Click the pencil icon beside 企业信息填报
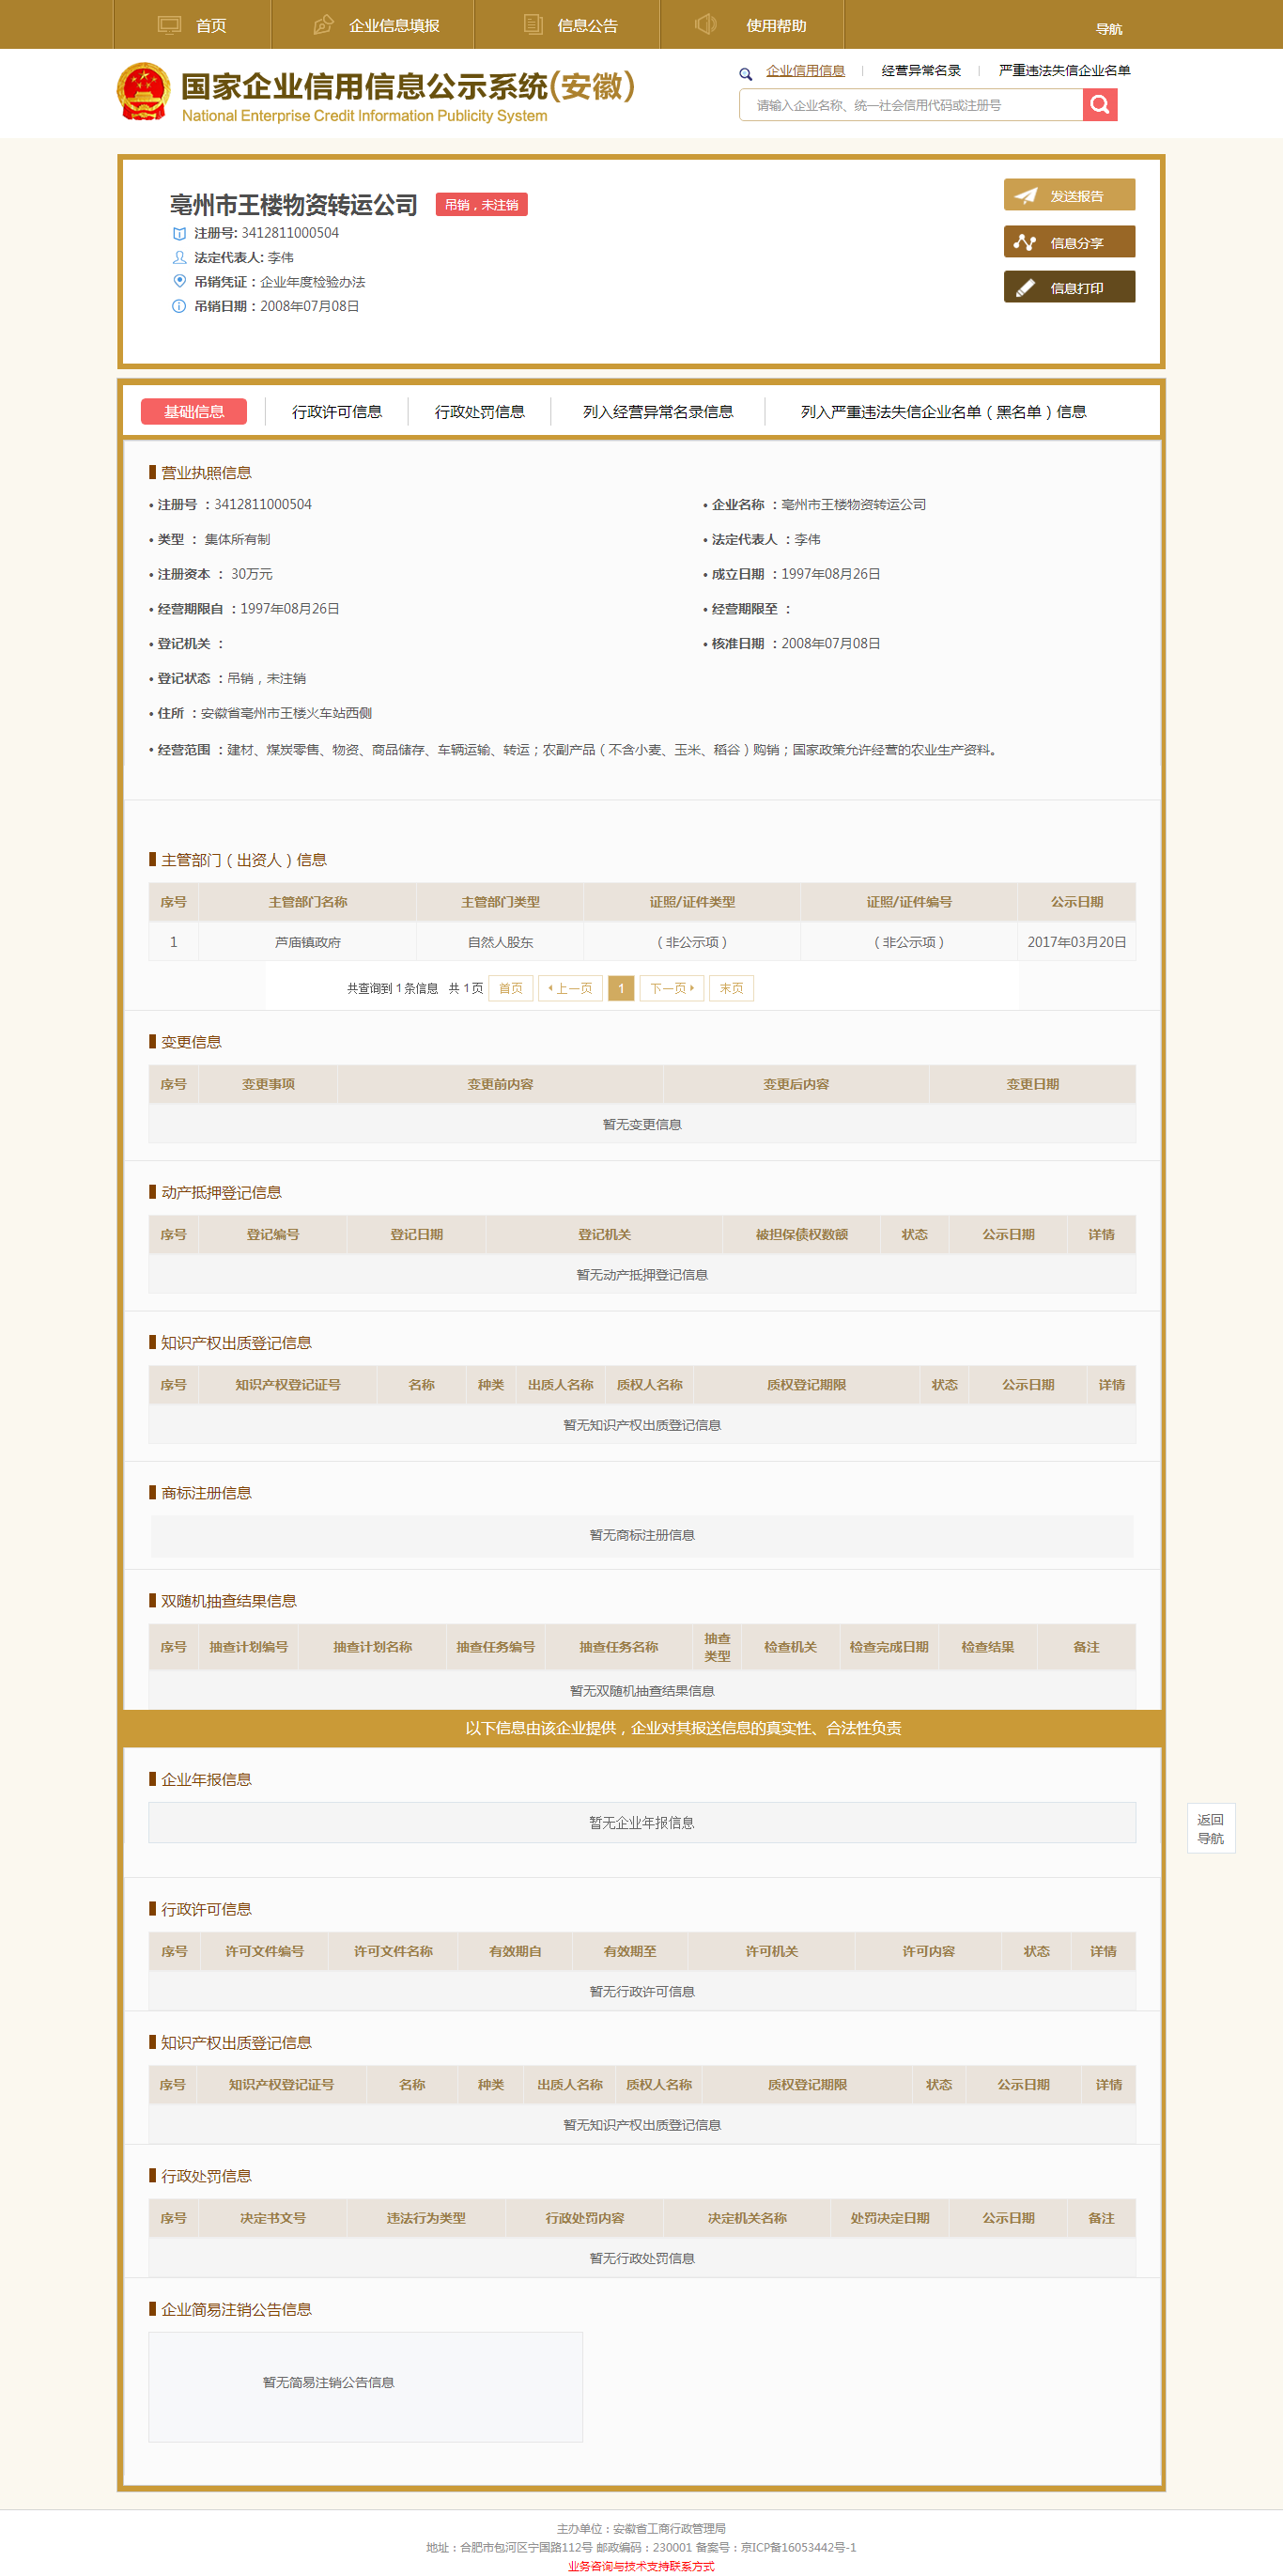This screenshot has height=2576, width=1283. point(323,25)
